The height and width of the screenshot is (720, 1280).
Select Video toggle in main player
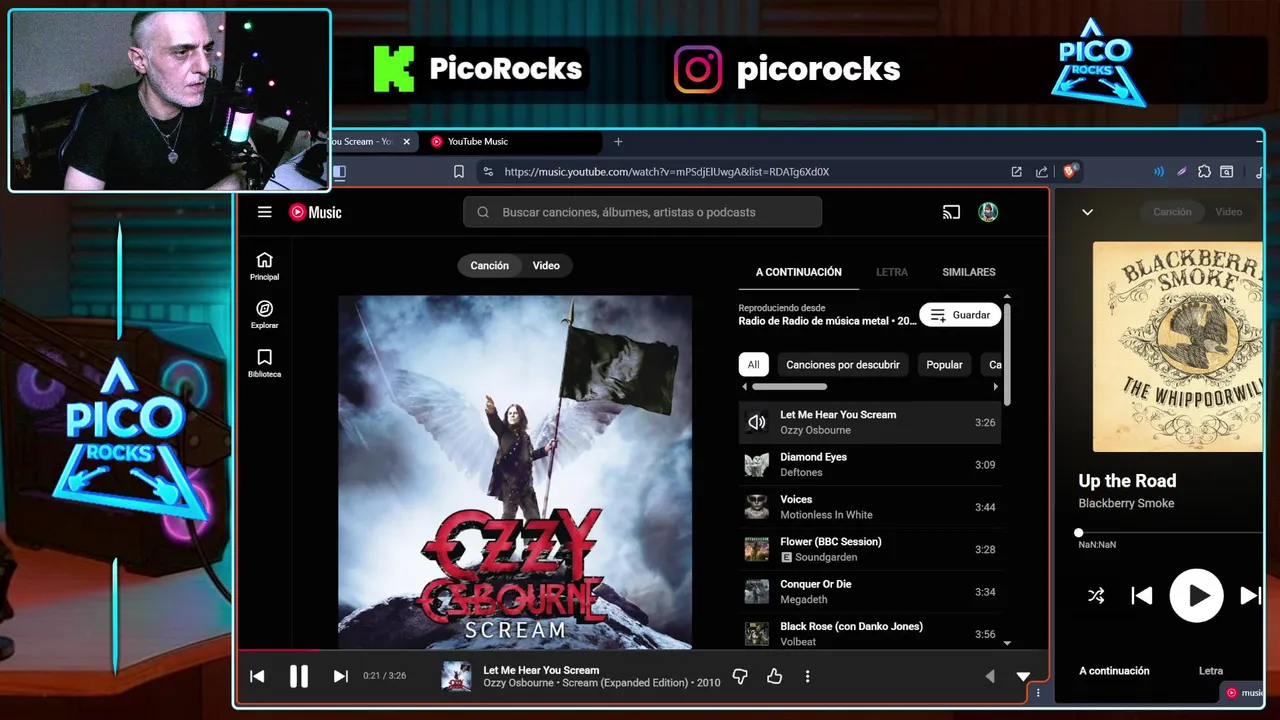coord(546,266)
